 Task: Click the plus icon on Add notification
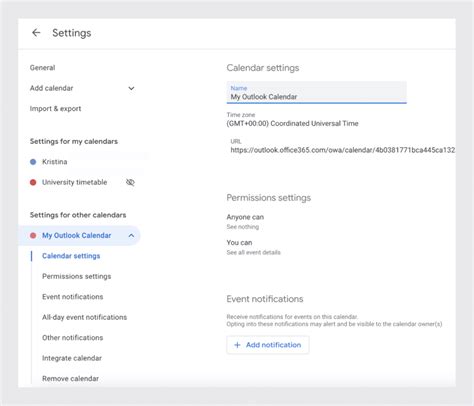tap(237, 345)
